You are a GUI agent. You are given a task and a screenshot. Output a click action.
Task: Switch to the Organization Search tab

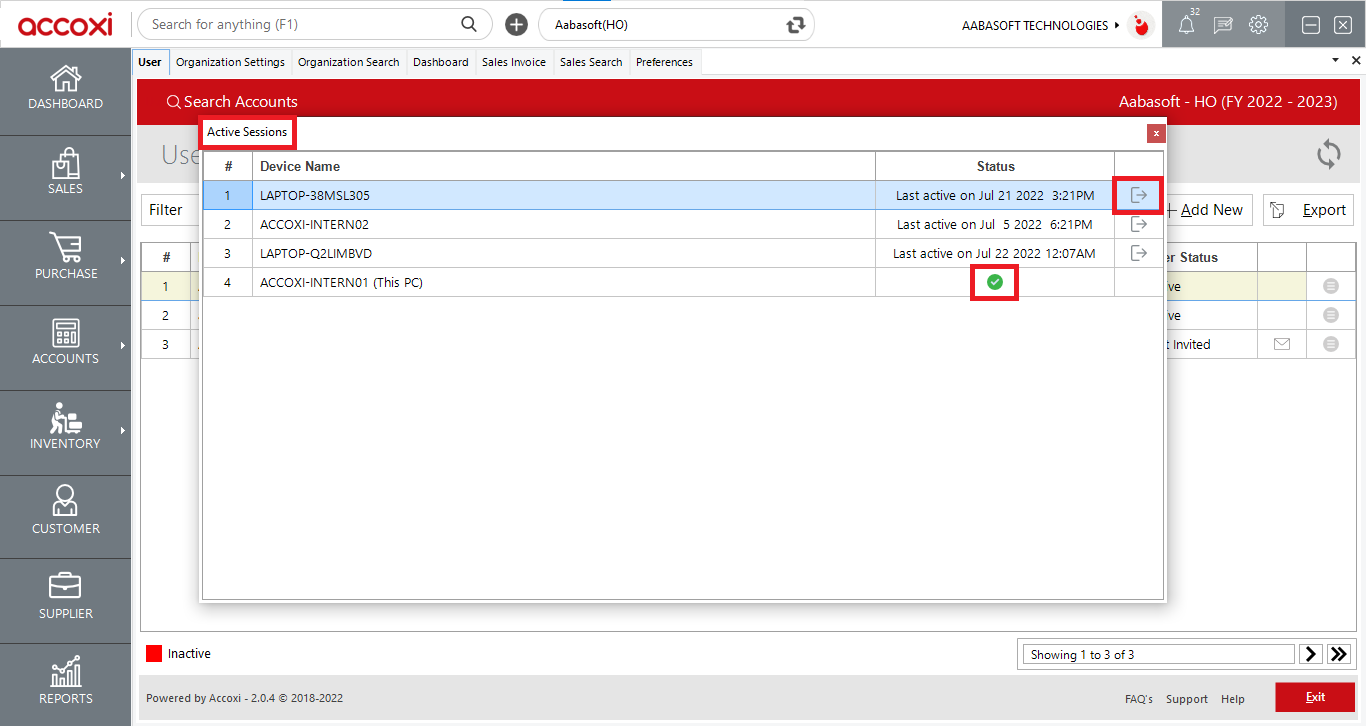[349, 62]
